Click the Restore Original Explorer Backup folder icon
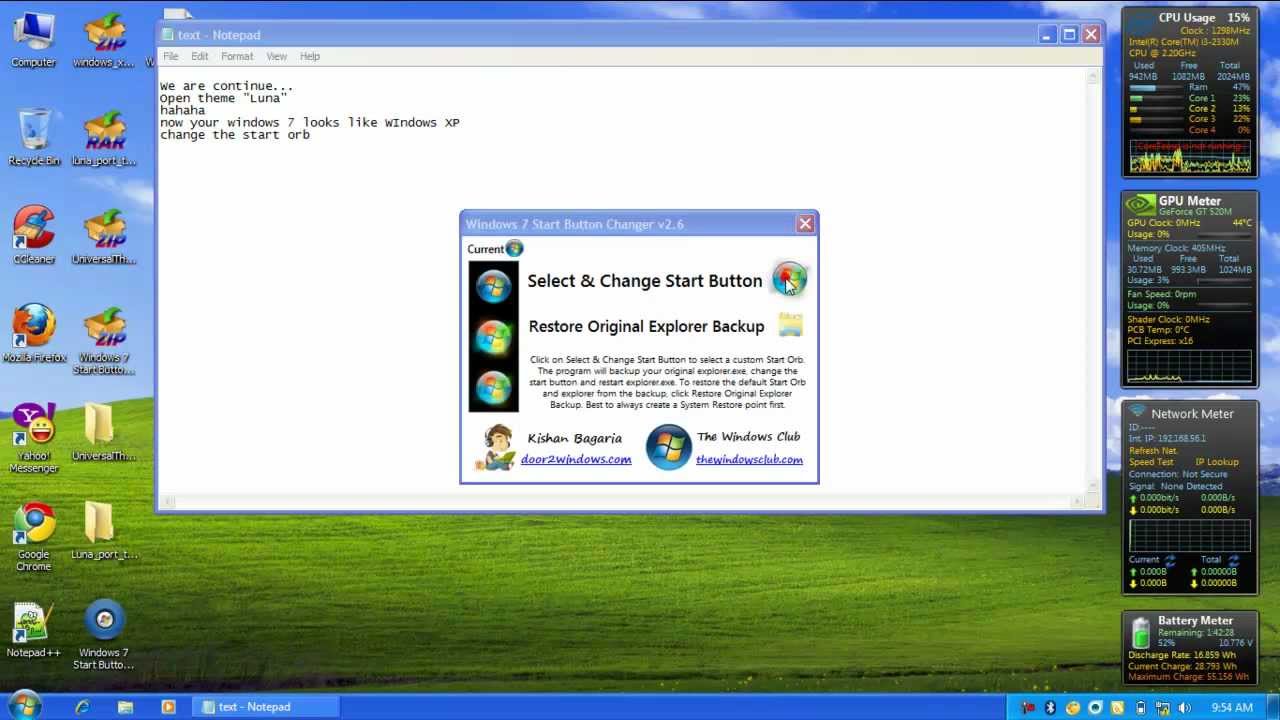1280x720 pixels. coord(790,325)
